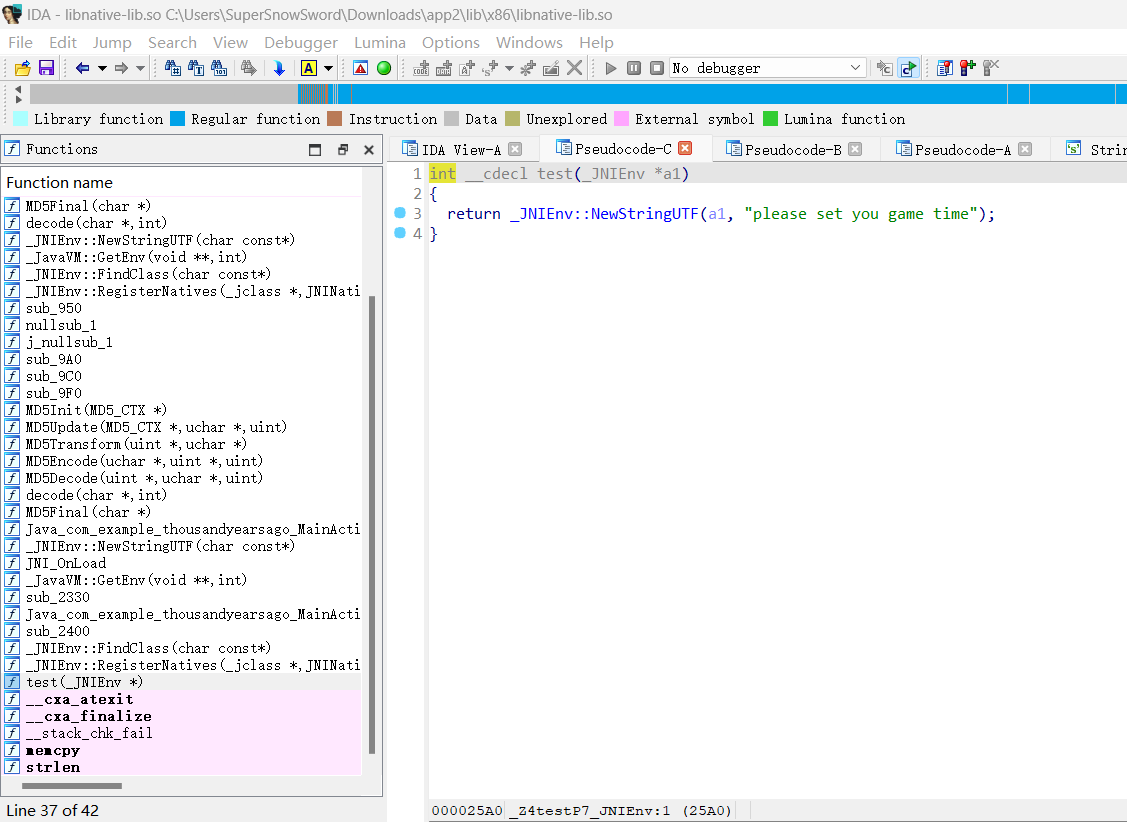Select __stack_chk_fail in the functions list
The width and height of the screenshot is (1127, 822).
(x=182, y=733)
